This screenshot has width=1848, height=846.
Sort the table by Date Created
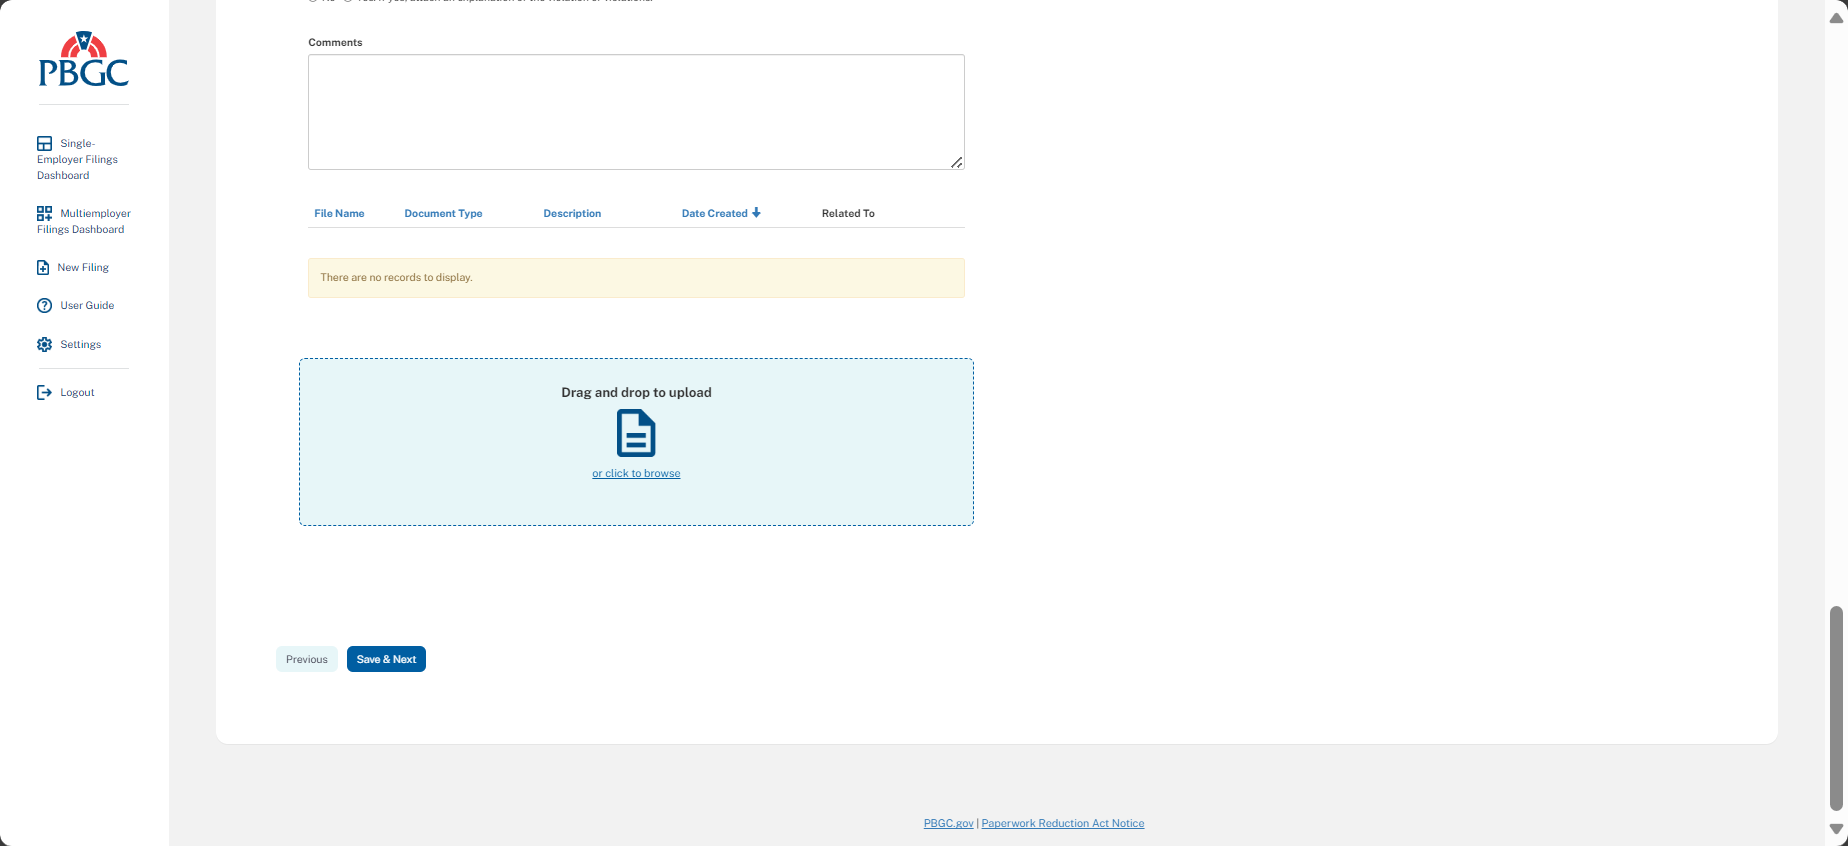(721, 213)
